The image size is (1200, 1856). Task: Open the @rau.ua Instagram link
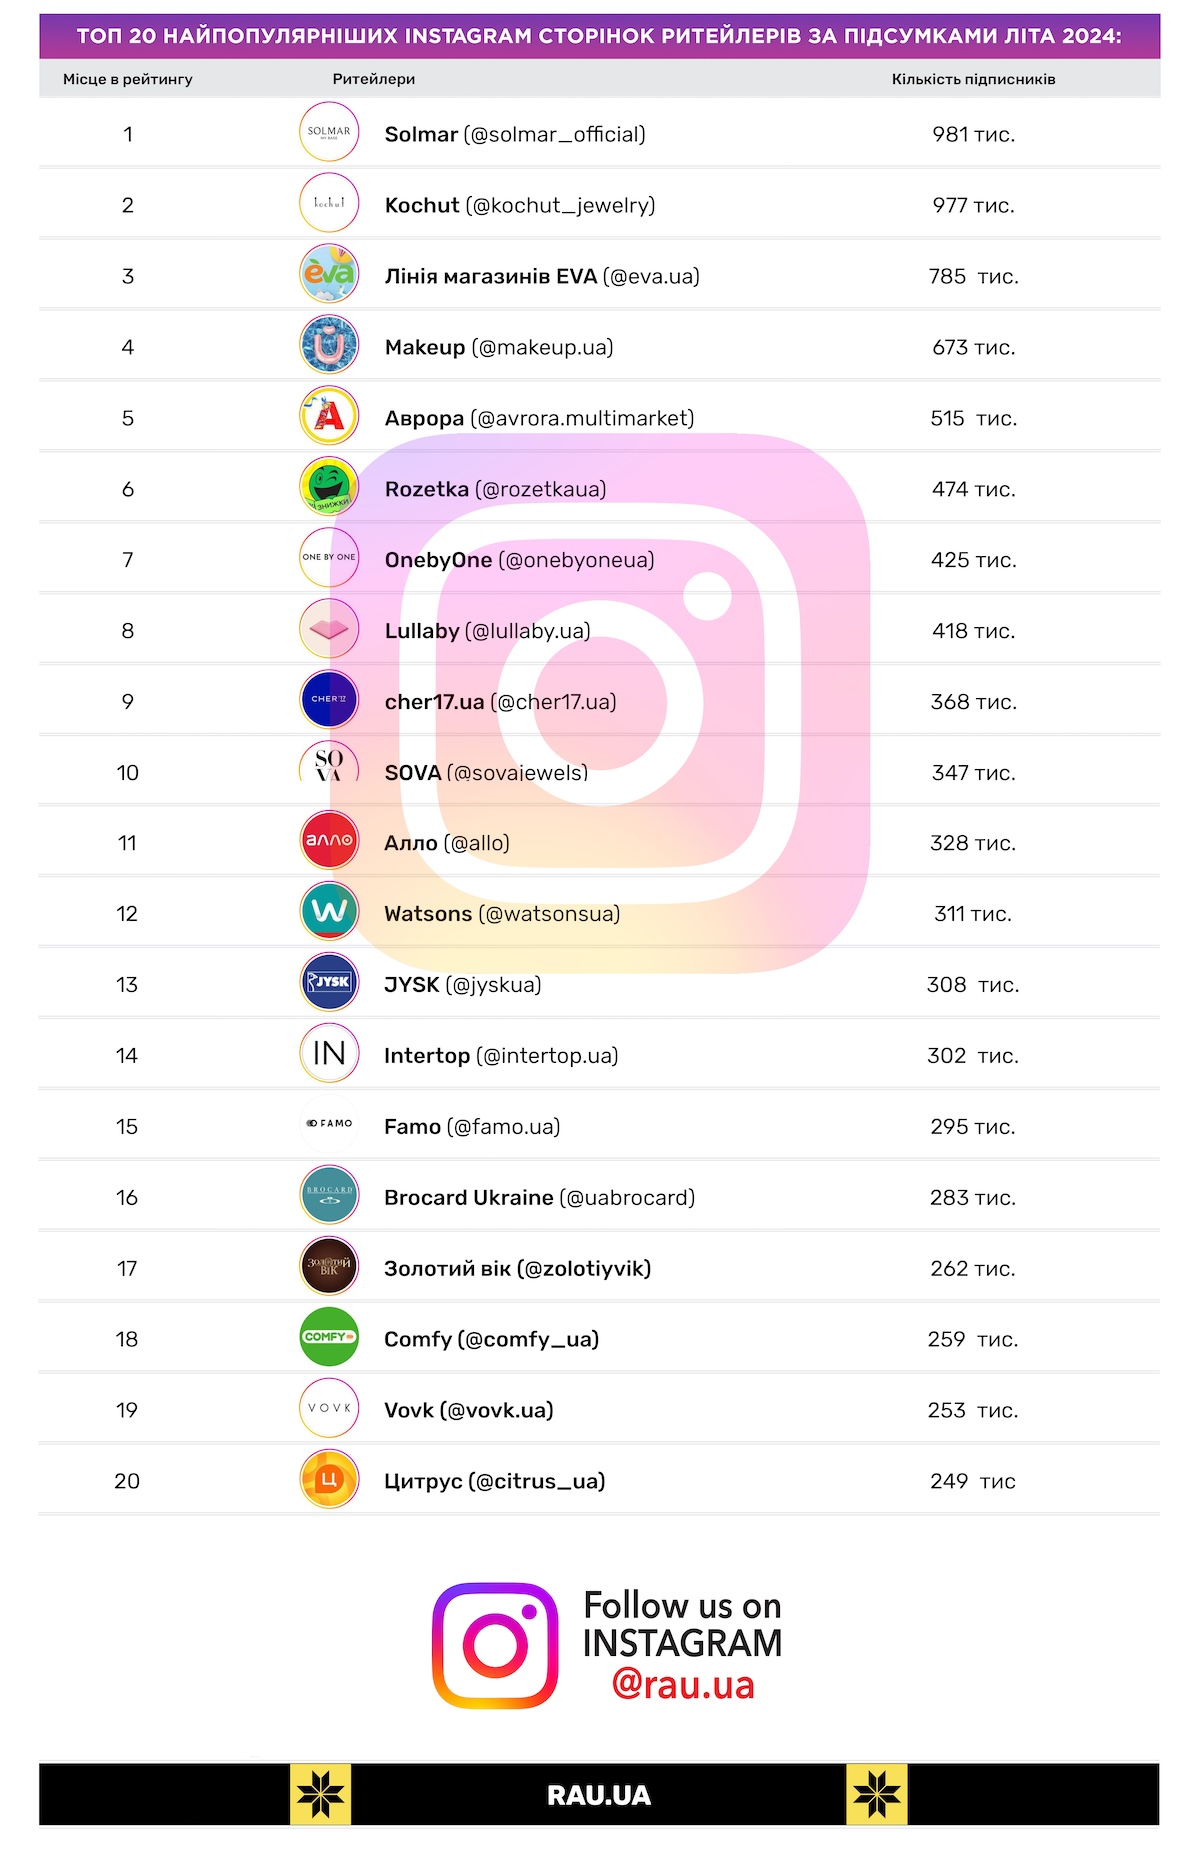[x=683, y=1685]
